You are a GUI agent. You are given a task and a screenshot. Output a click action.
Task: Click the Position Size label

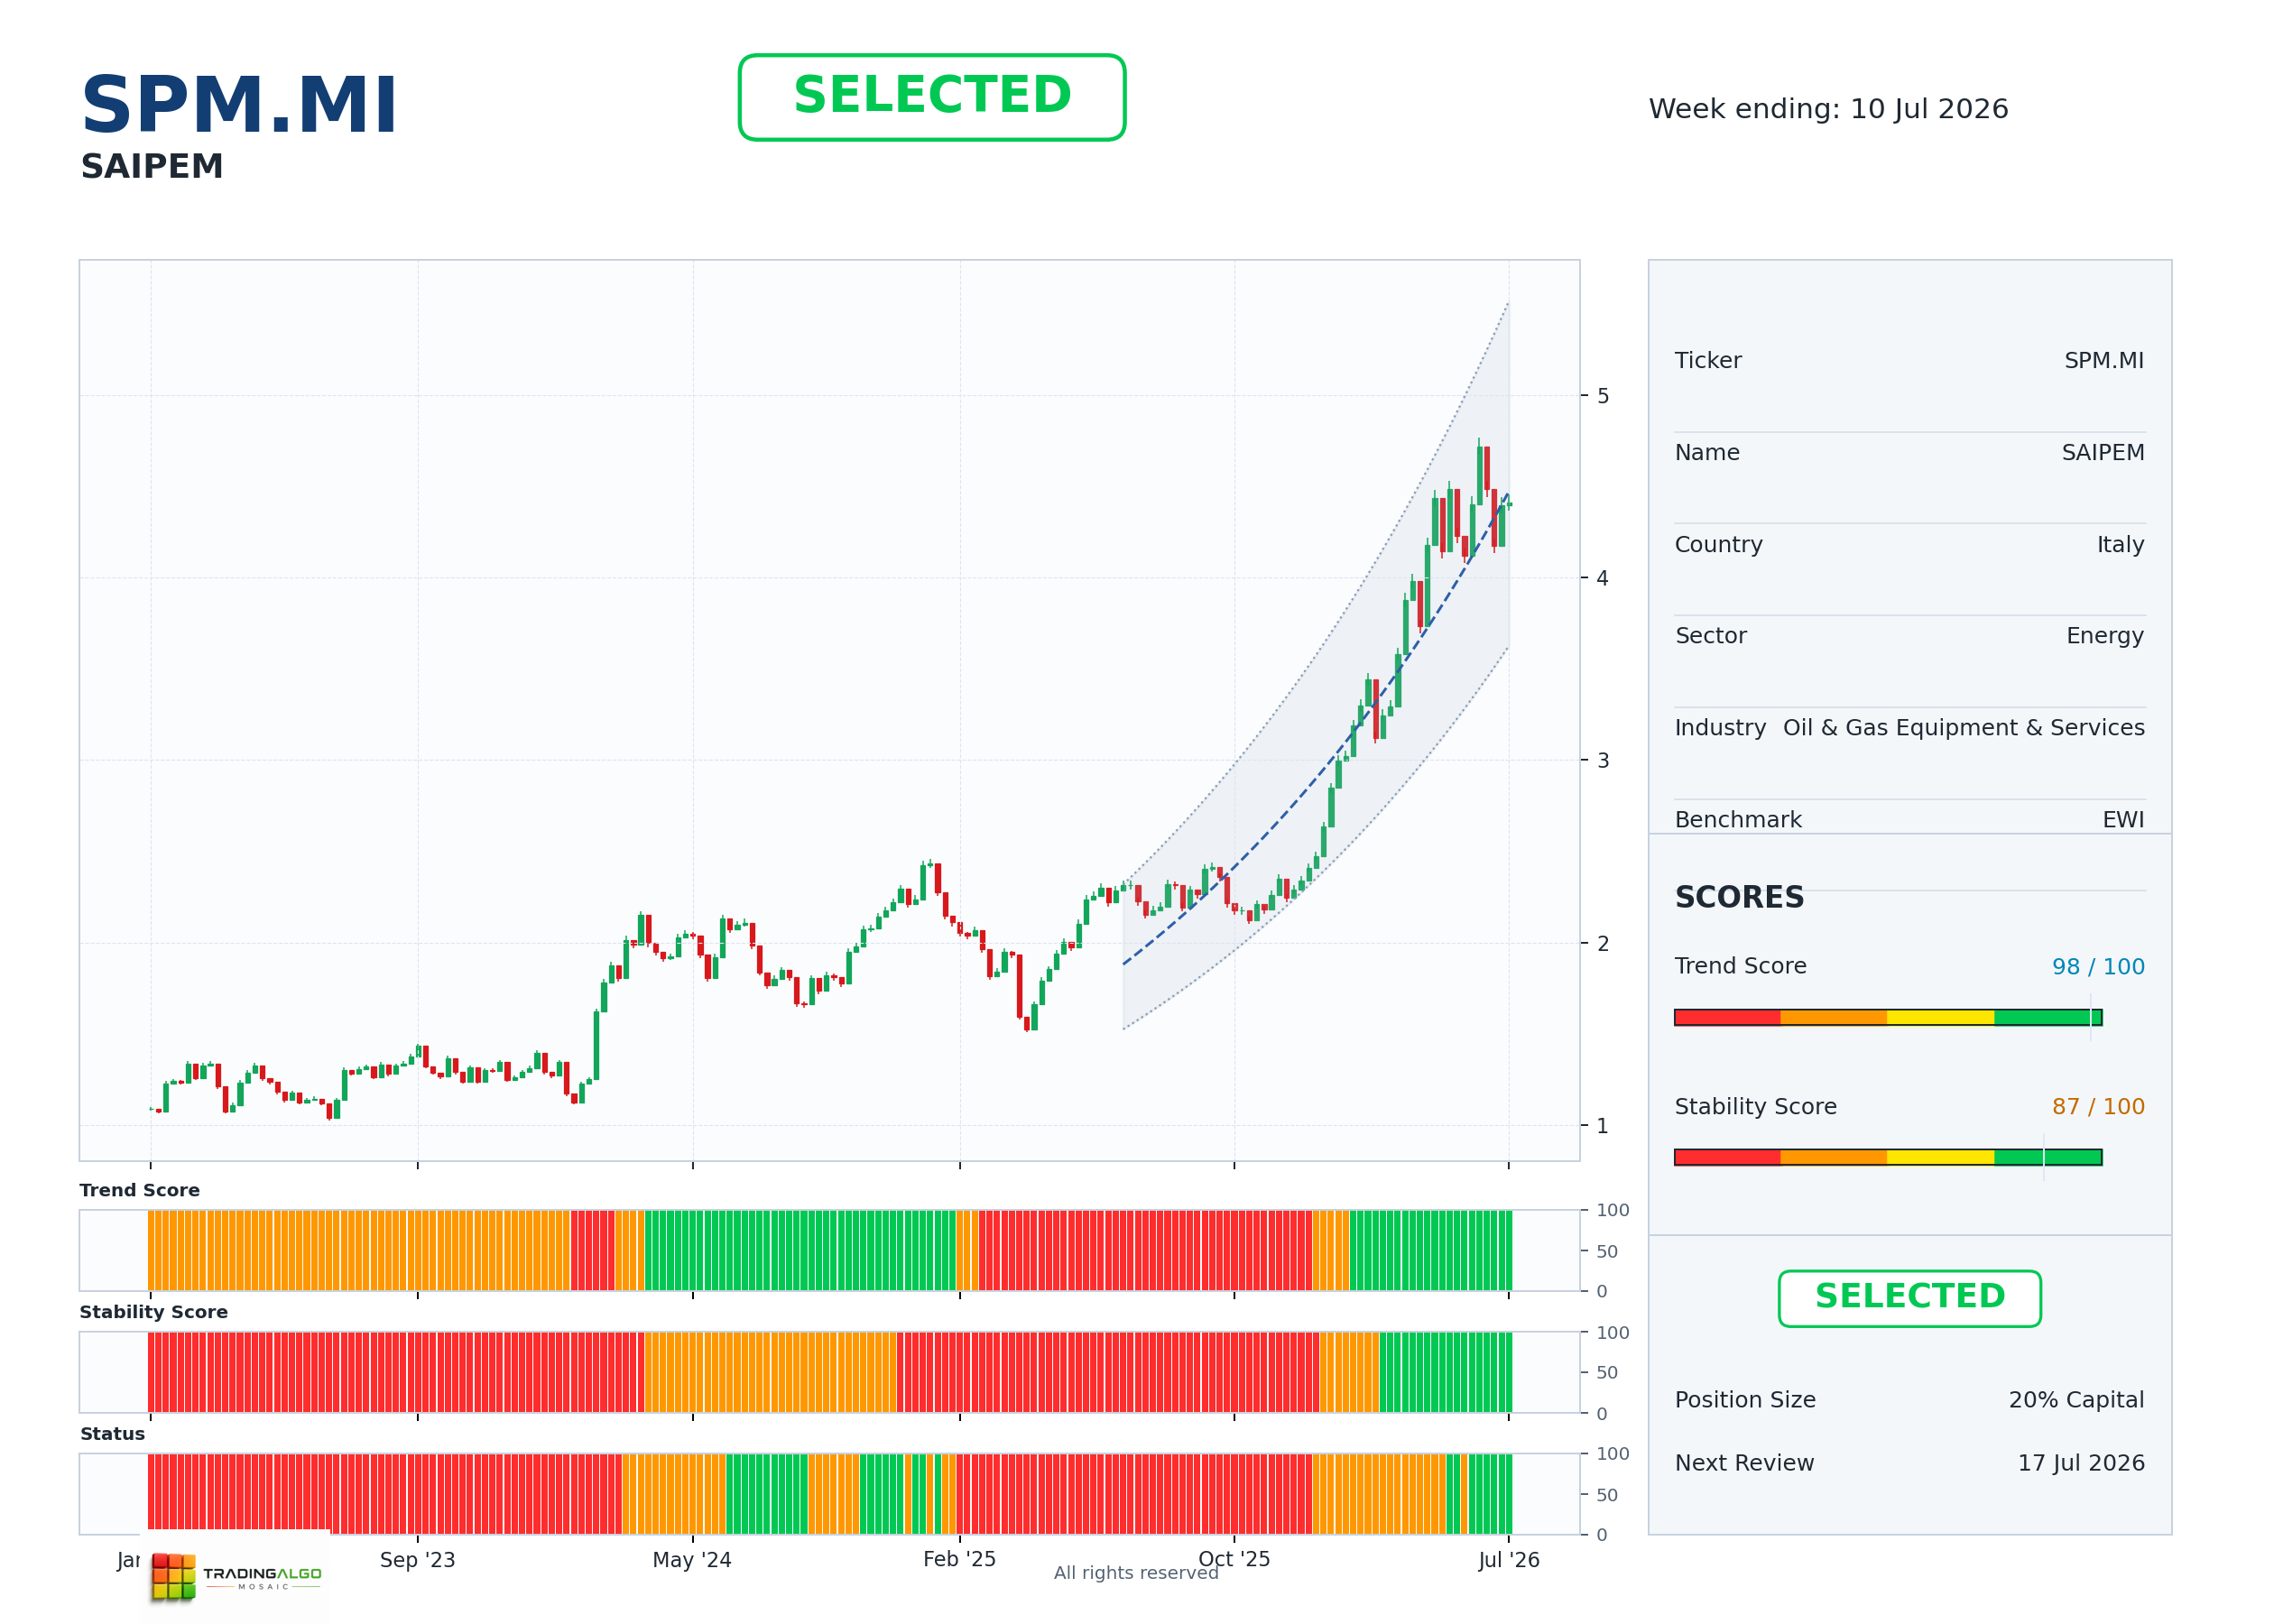(x=1745, y=1400)
